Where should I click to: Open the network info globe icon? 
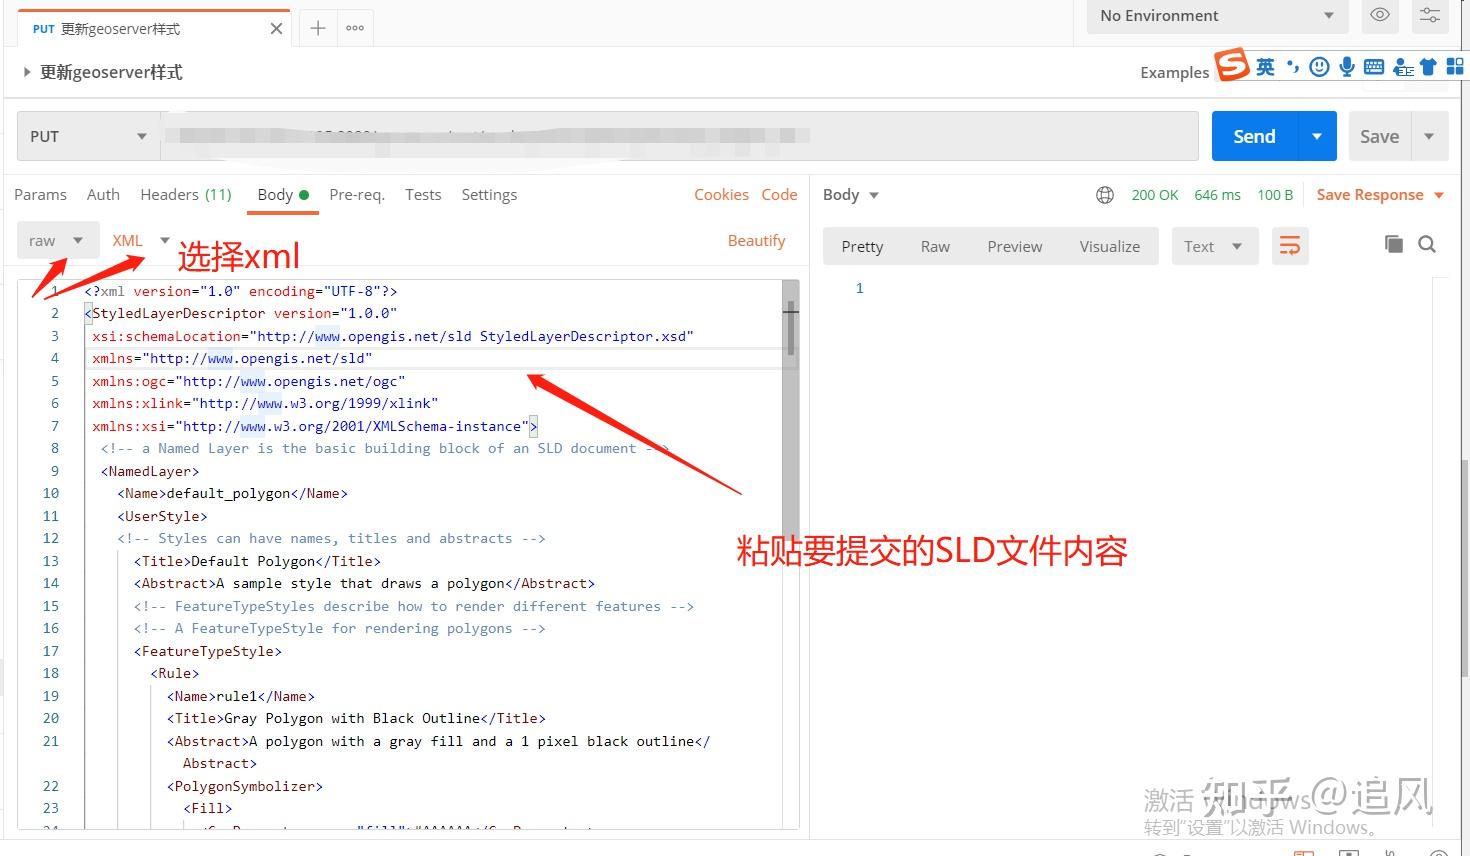point(1104,195)
